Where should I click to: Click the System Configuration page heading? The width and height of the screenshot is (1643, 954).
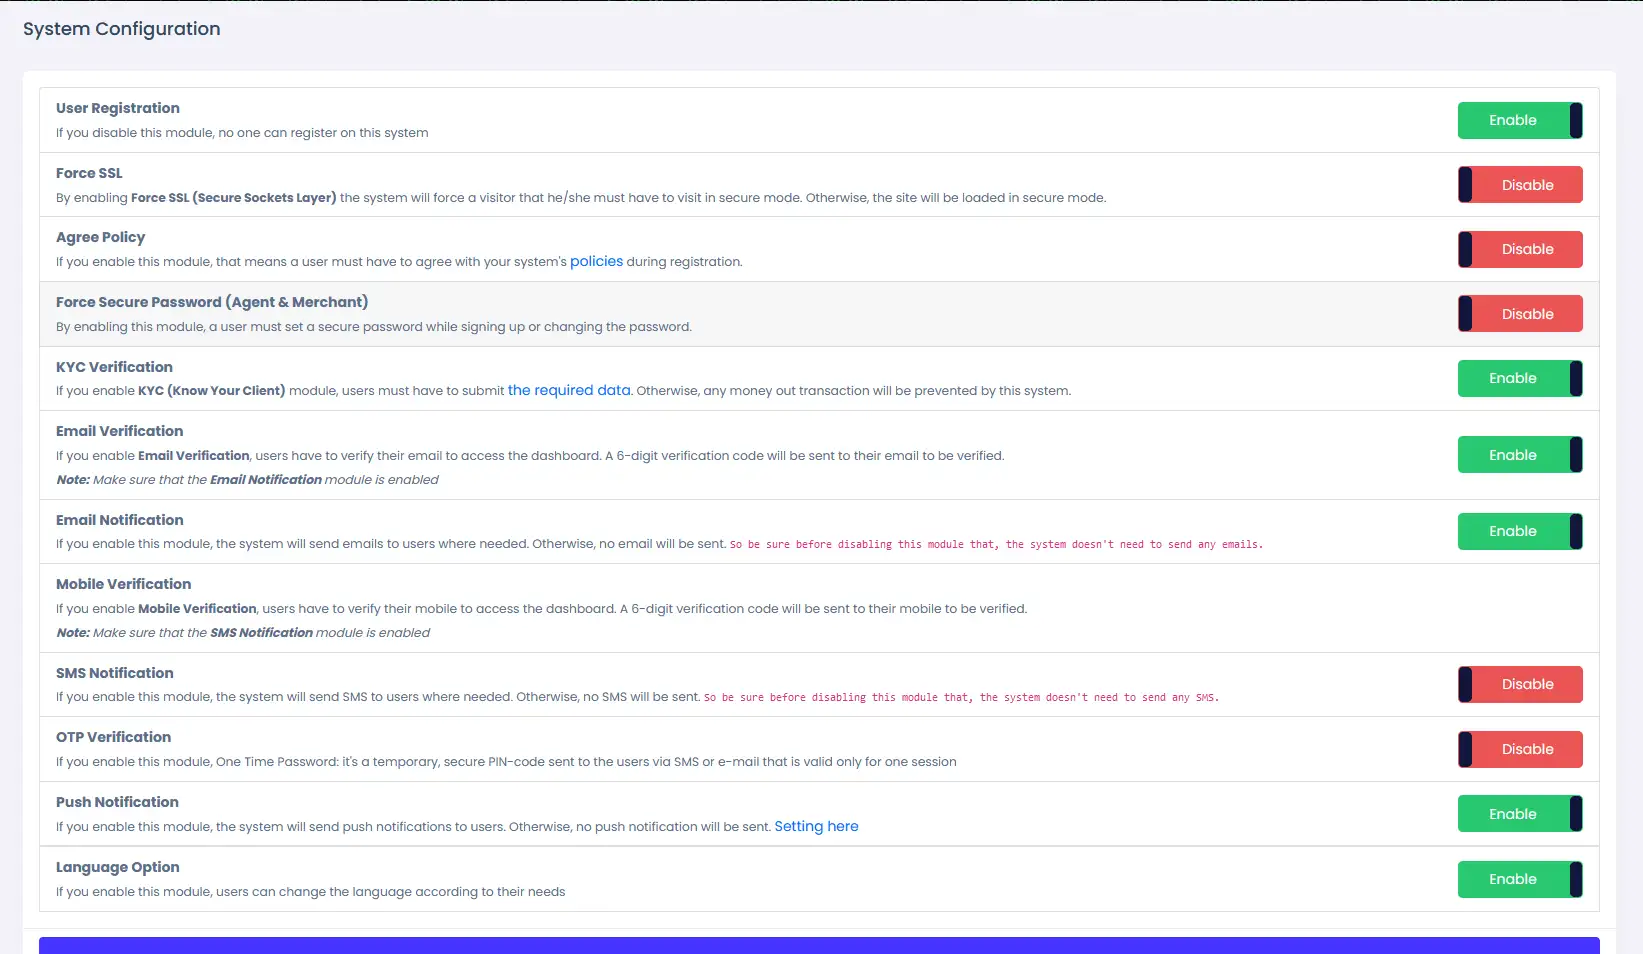coord(122,29)
